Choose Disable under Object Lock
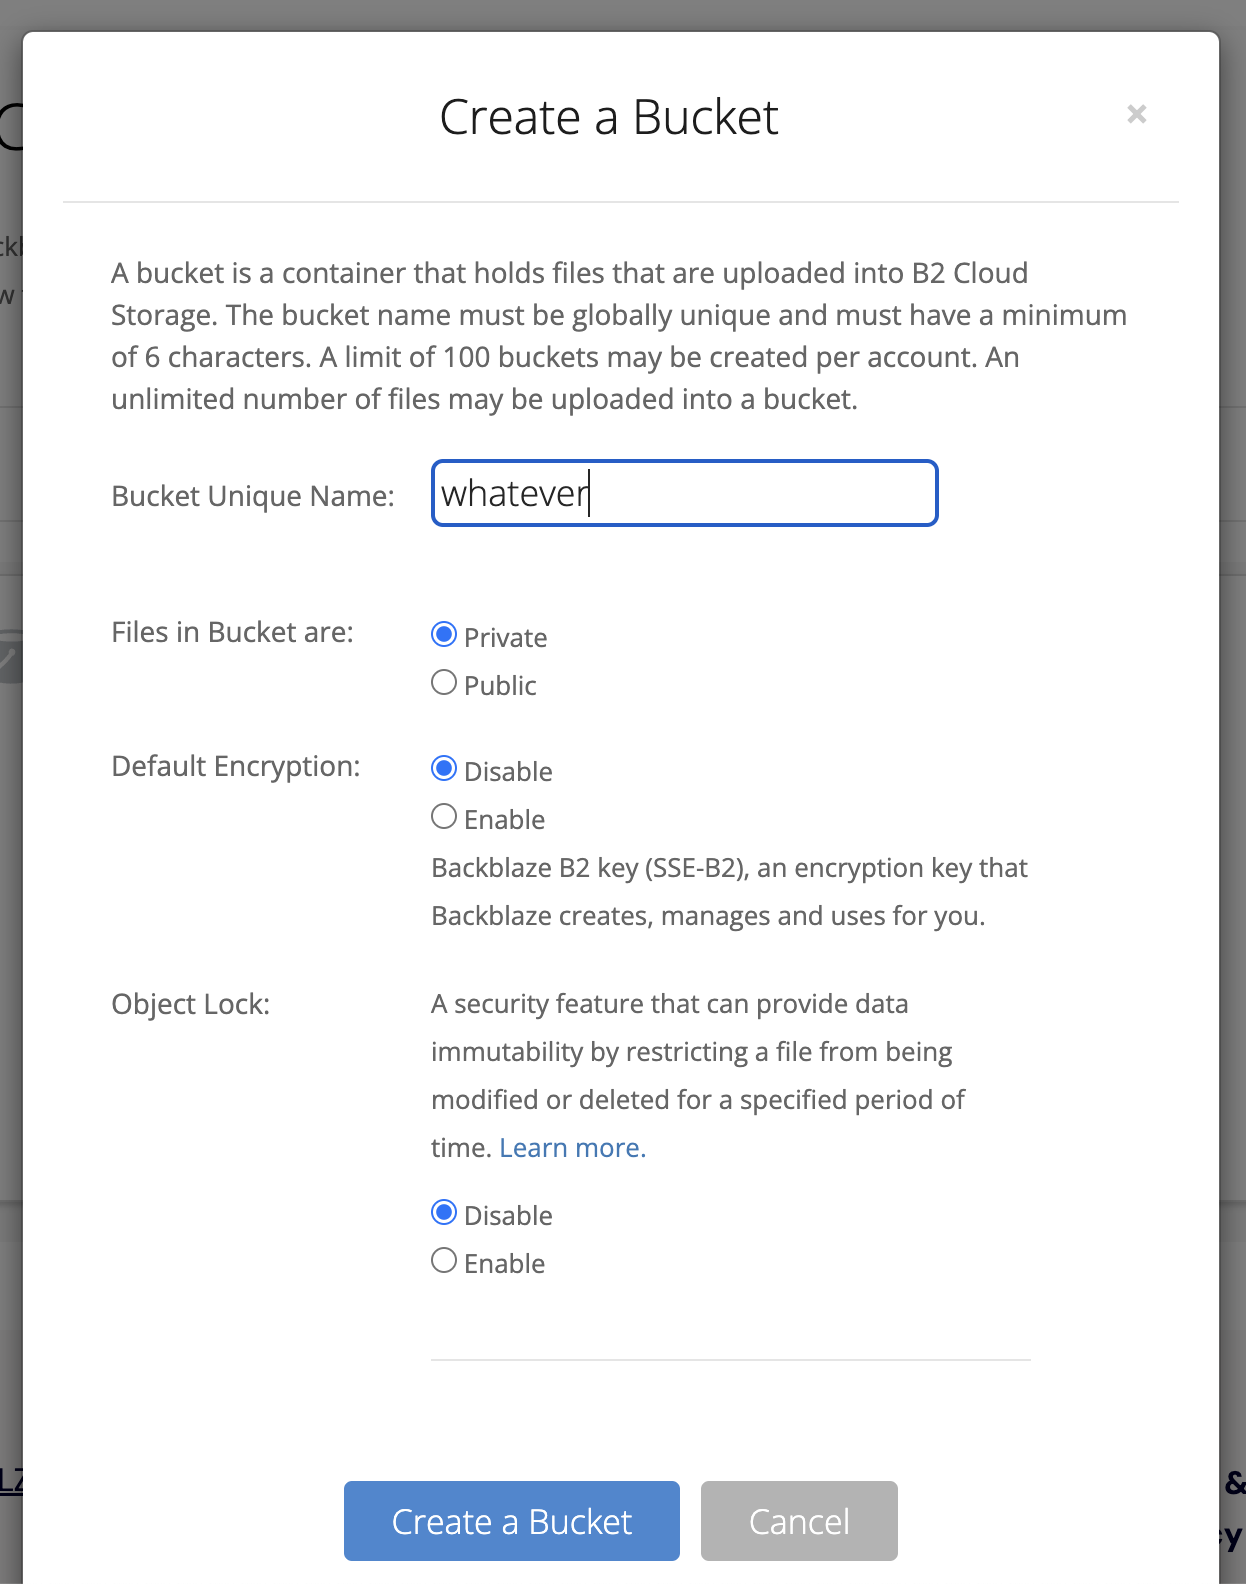1246x1584 pixels. [x=444, y=1213]
